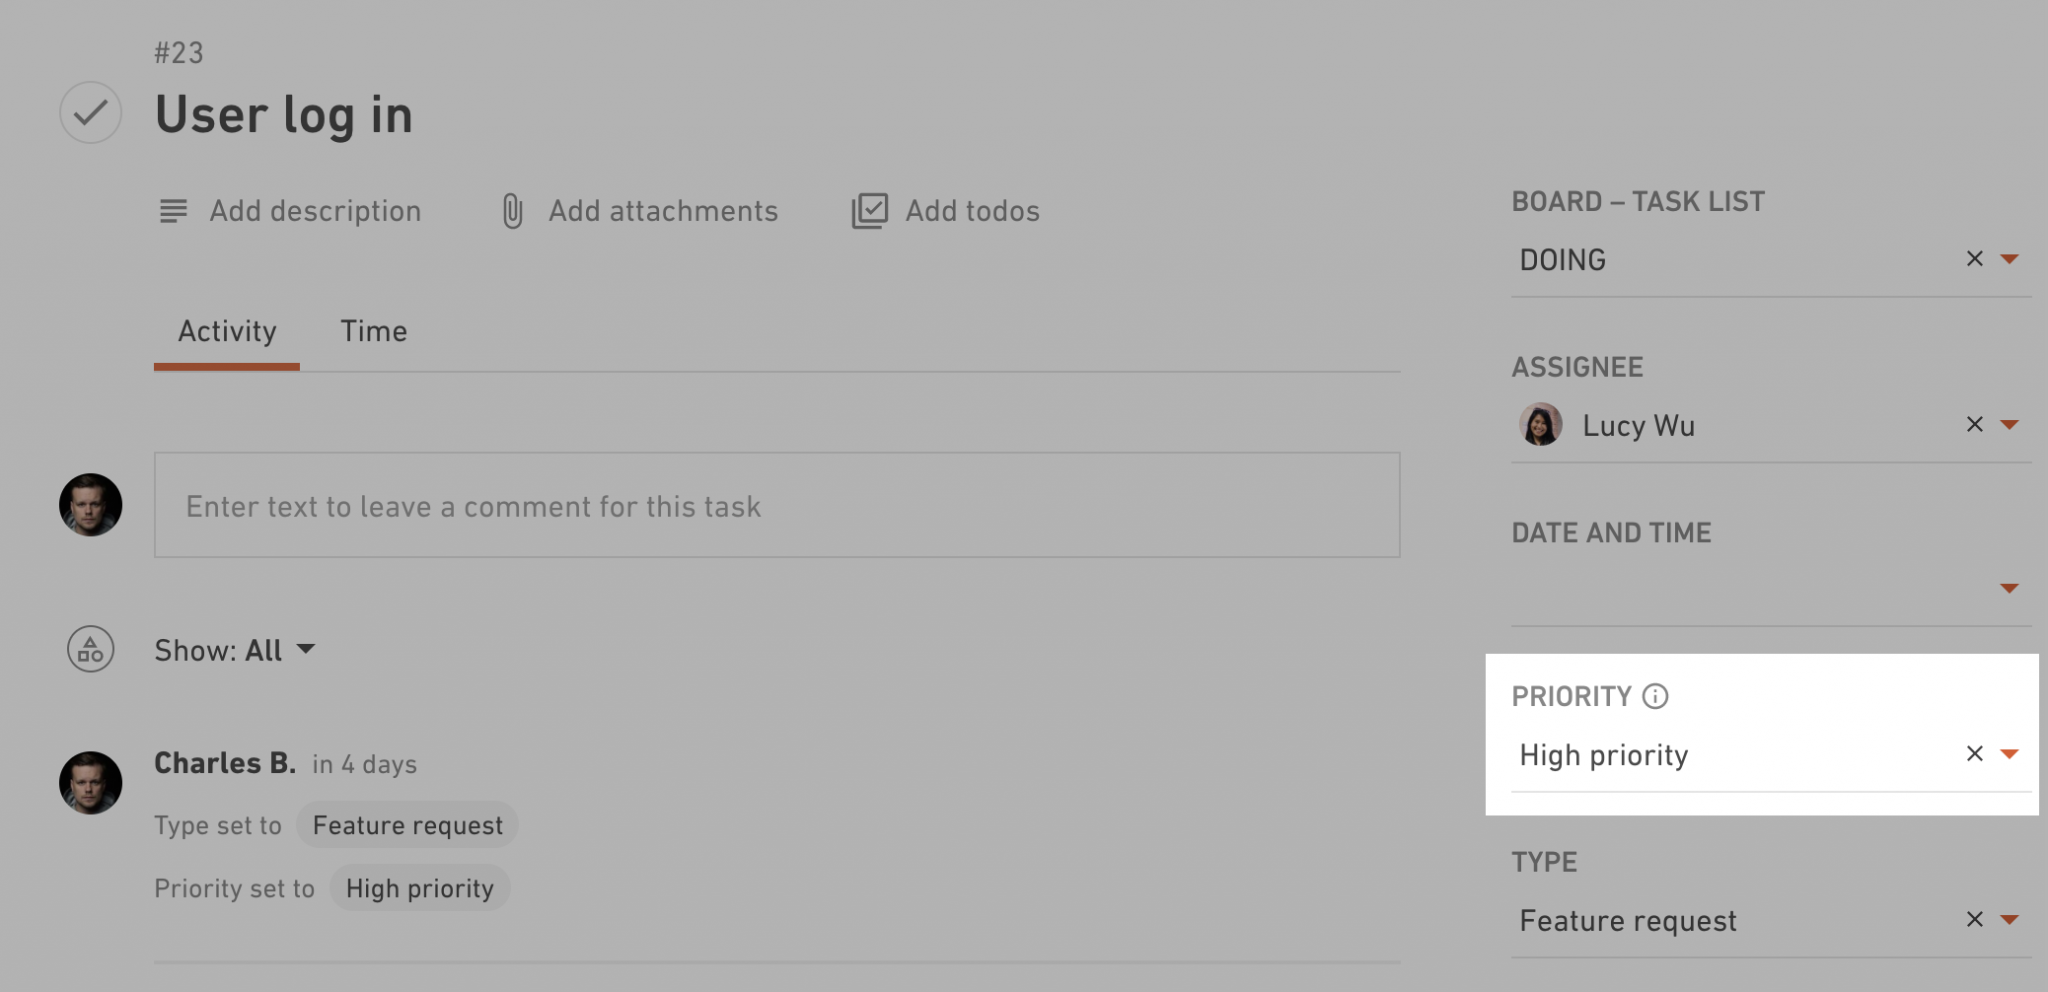Image resolution: width=2048 pixels, height=992 pixels.
Task: Click the Priority info icon
Action: coord(1655,696)
